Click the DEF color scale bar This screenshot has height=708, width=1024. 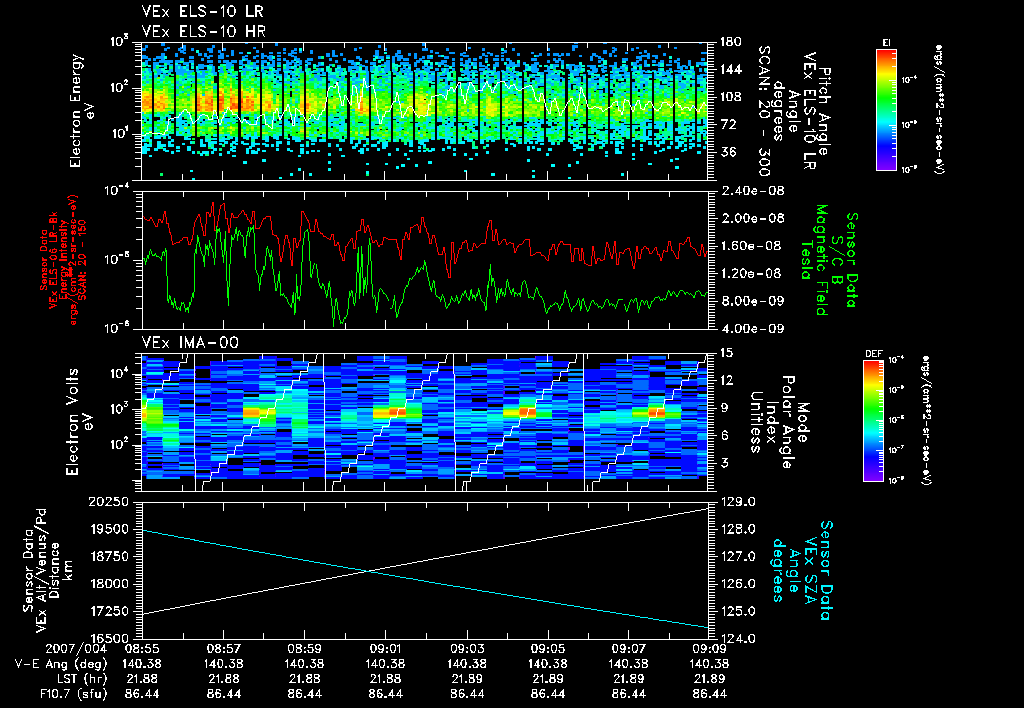(x=874, y=421)
